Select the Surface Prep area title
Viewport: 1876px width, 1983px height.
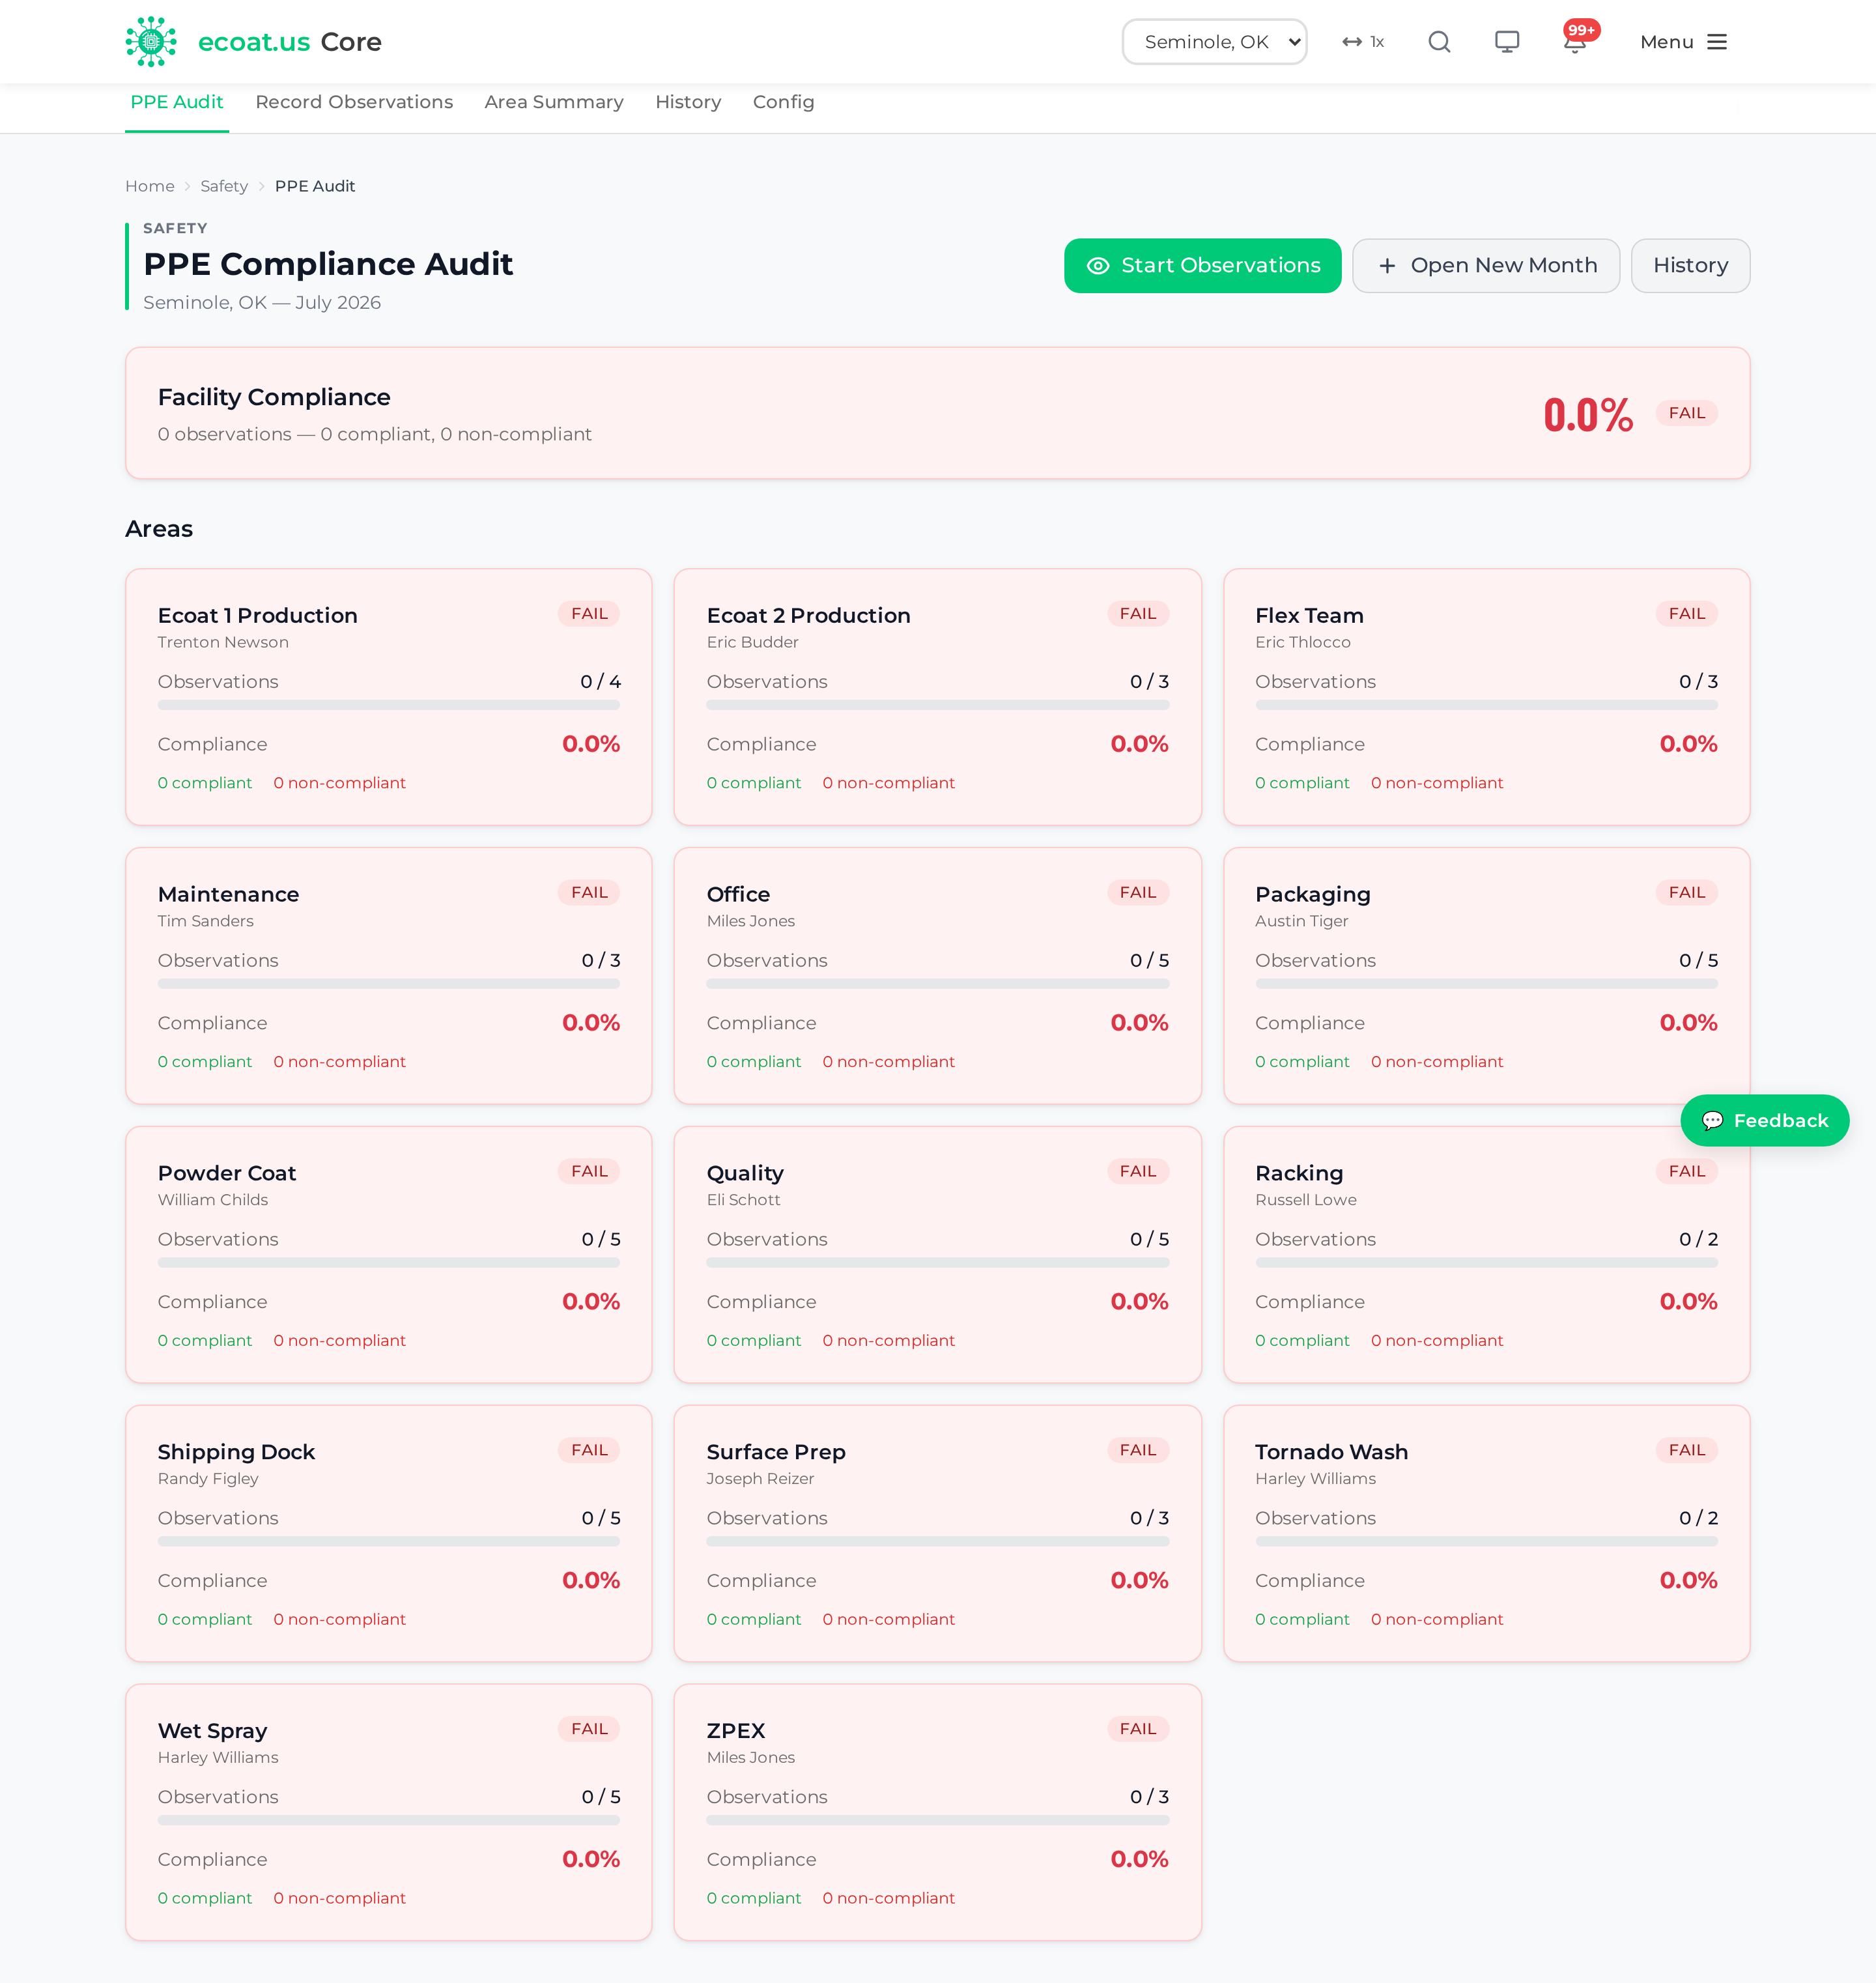776,1452
